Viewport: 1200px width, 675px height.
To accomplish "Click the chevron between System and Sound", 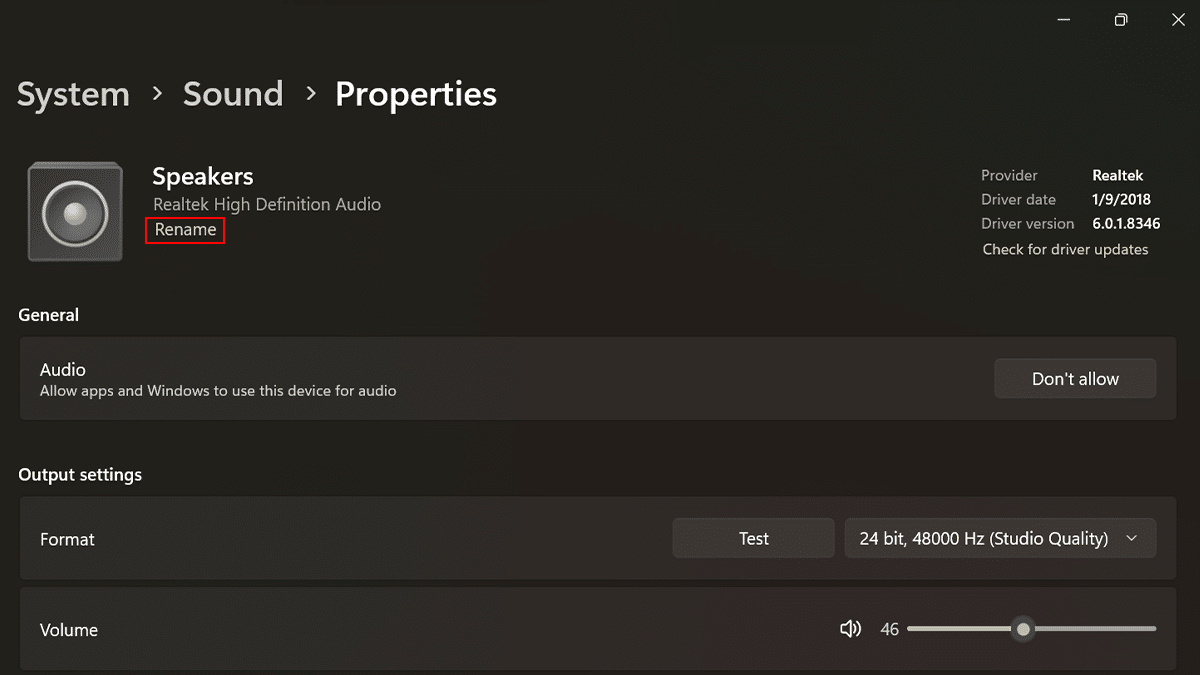I will (157, 93).
